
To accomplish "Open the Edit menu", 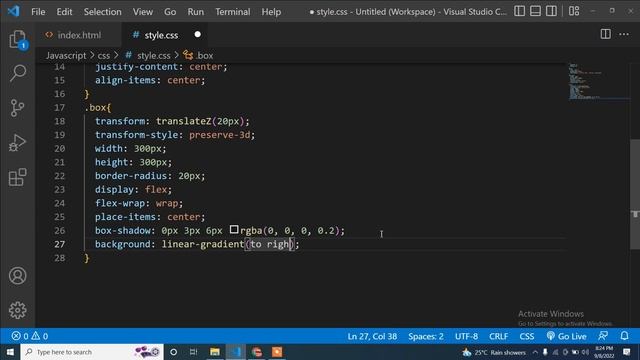I will [x=64, y=12].
